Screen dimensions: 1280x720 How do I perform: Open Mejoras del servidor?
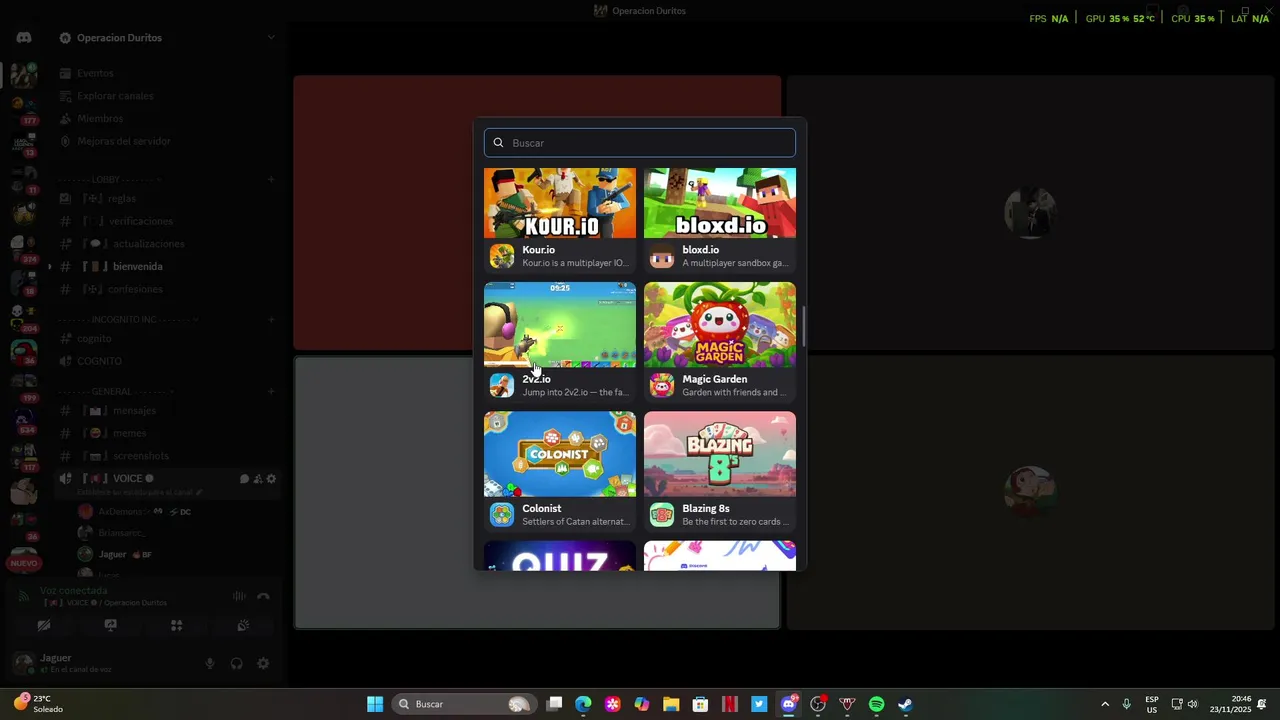(x=166, y=142)
